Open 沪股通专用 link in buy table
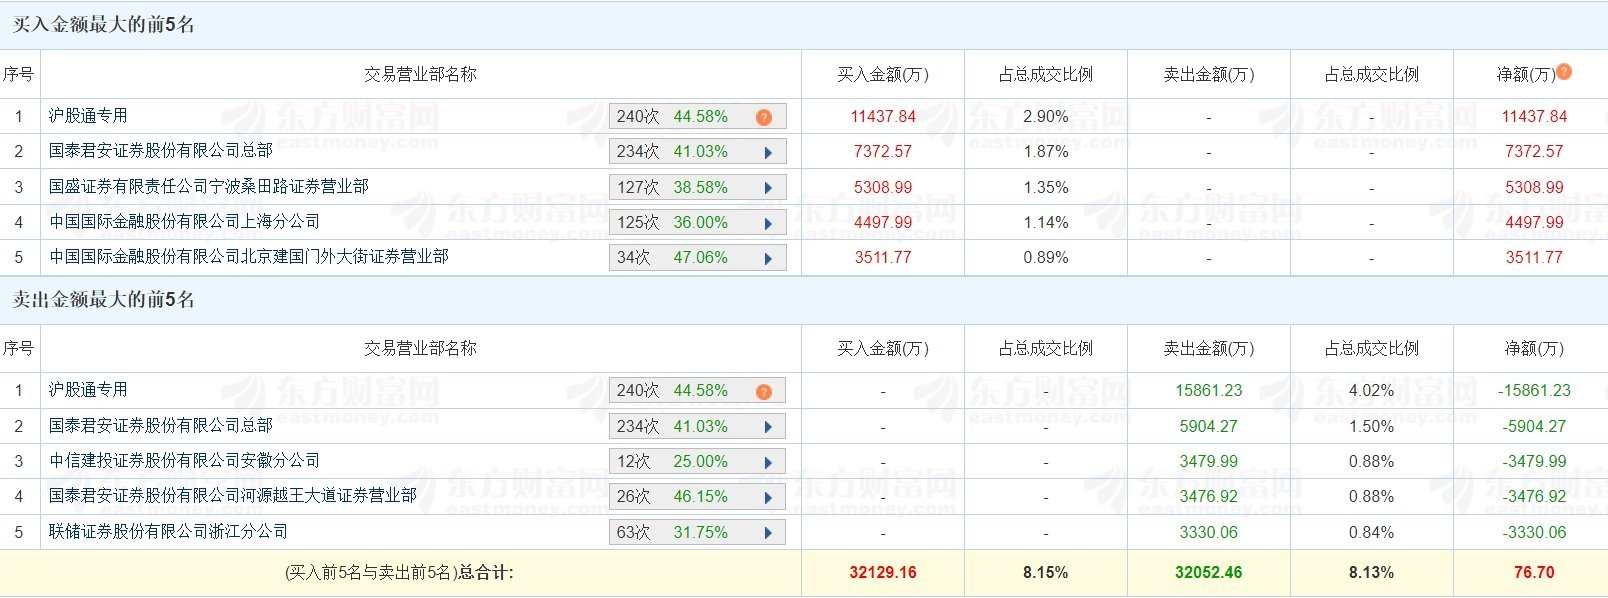This screenshot has height=598, width=1608. (x=88, y=116)
